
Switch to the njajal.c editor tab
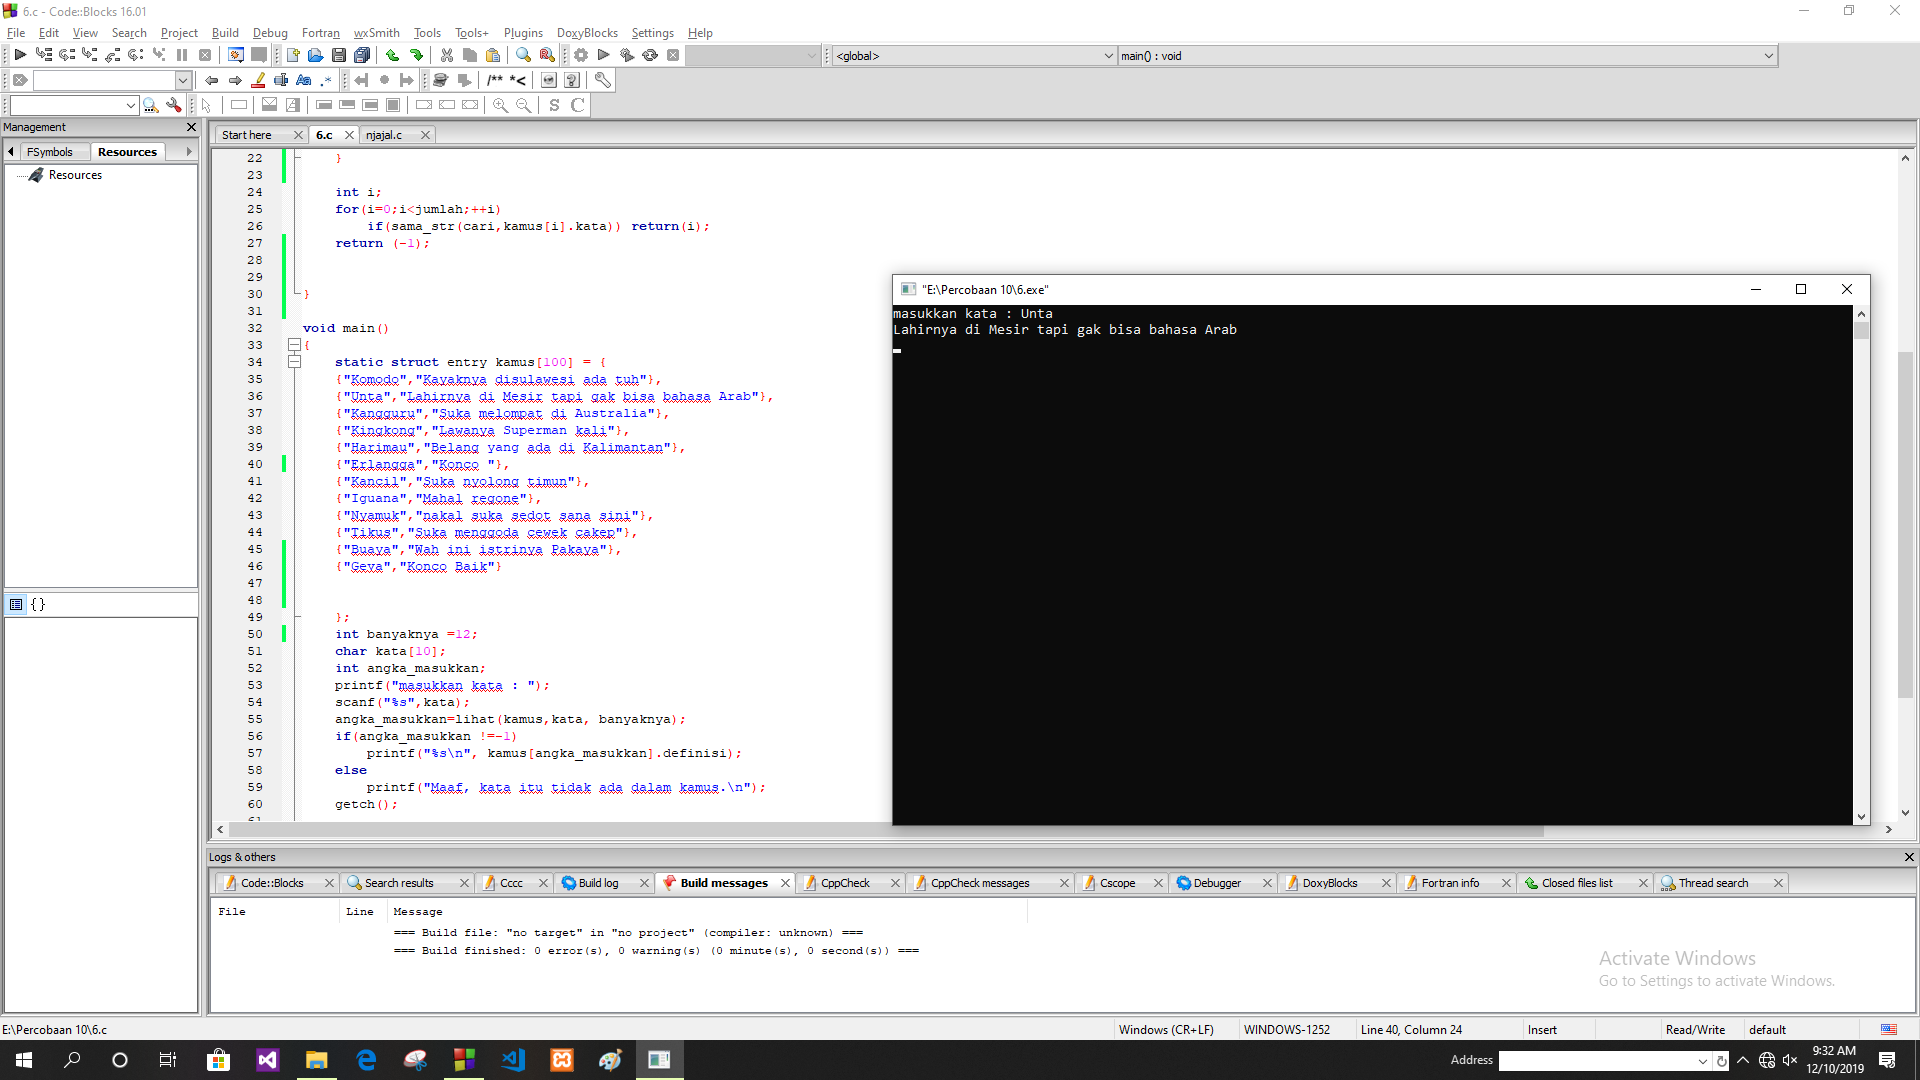[x=384, y=135]
